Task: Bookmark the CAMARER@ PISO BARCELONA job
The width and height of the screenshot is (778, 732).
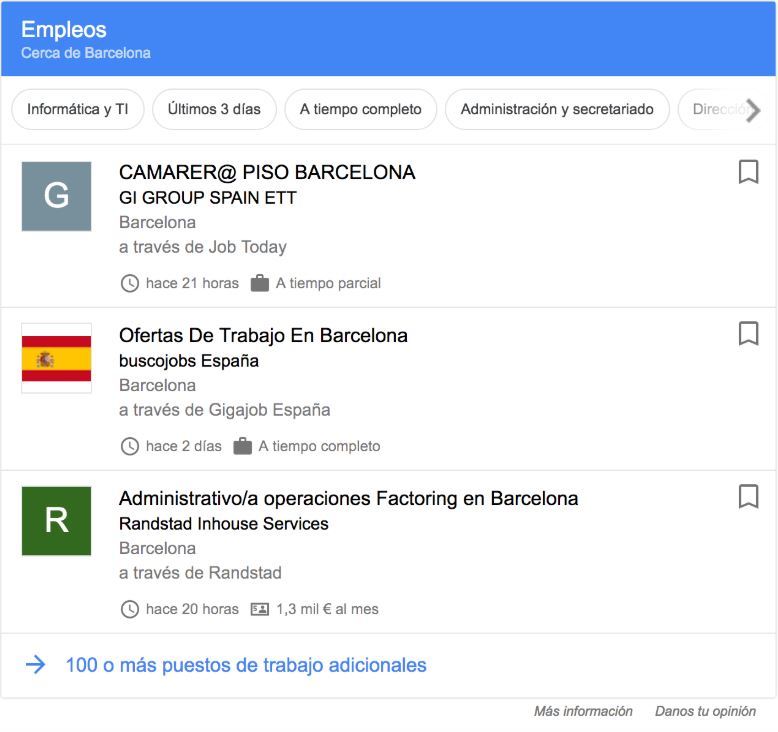Action: pos(748,172)
